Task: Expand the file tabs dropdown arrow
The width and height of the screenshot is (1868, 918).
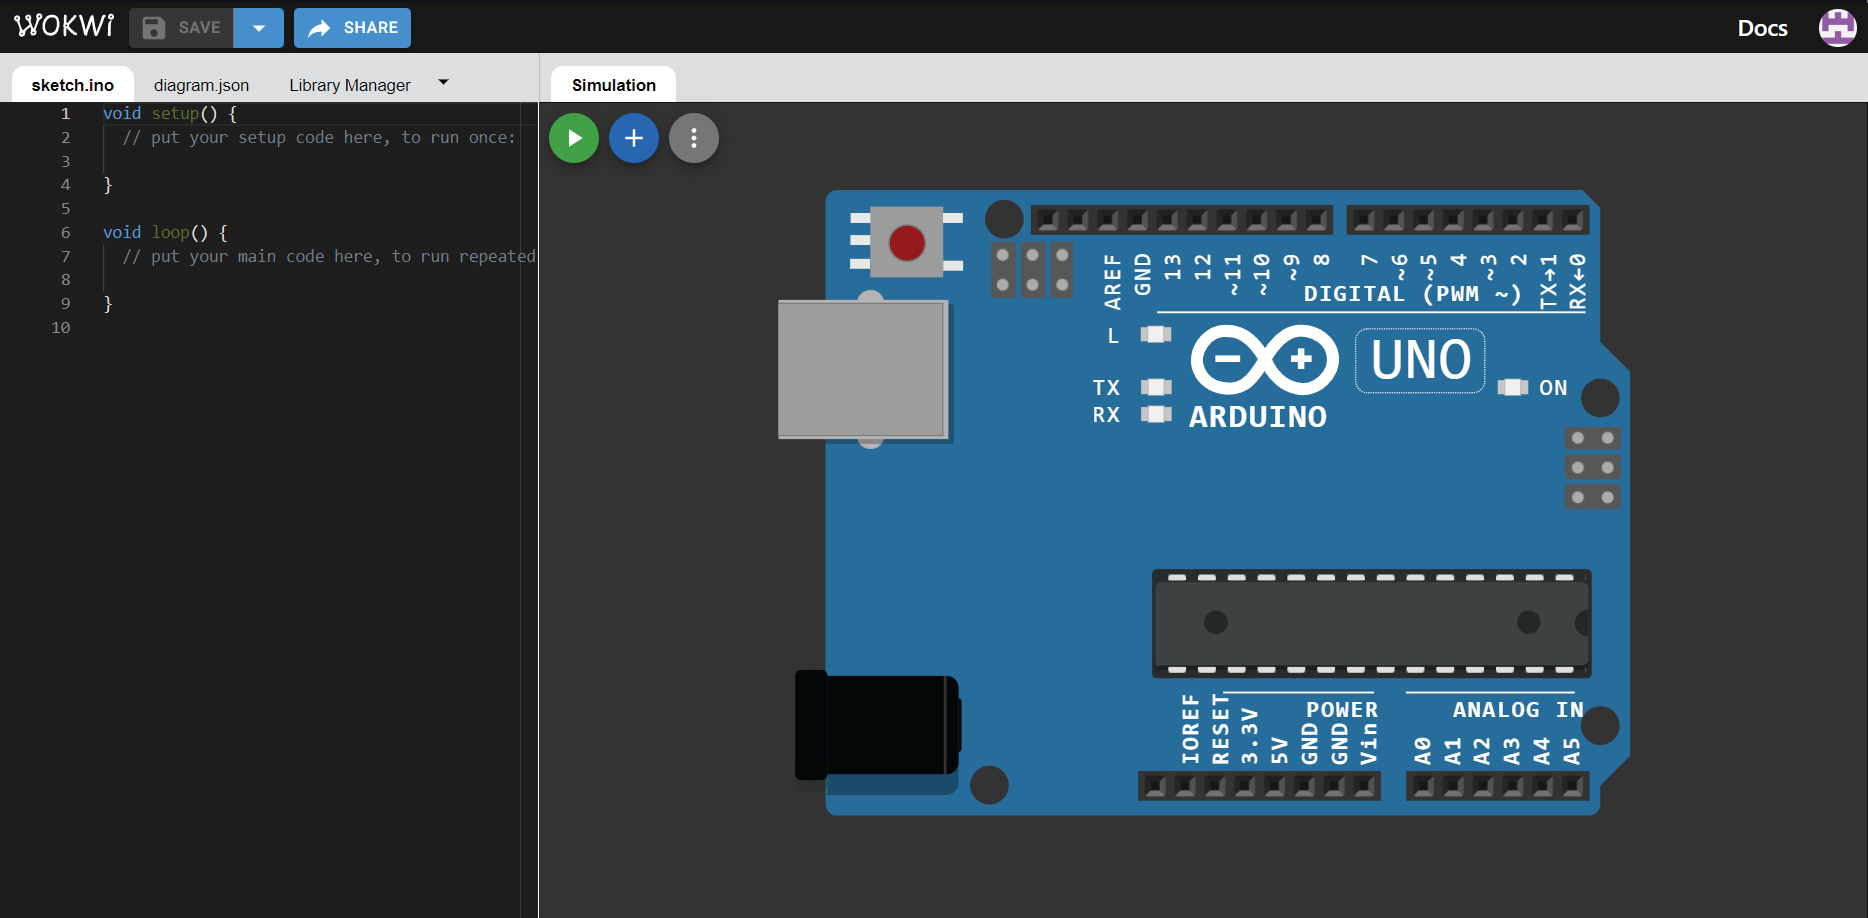Action: [x=443, y=82]
